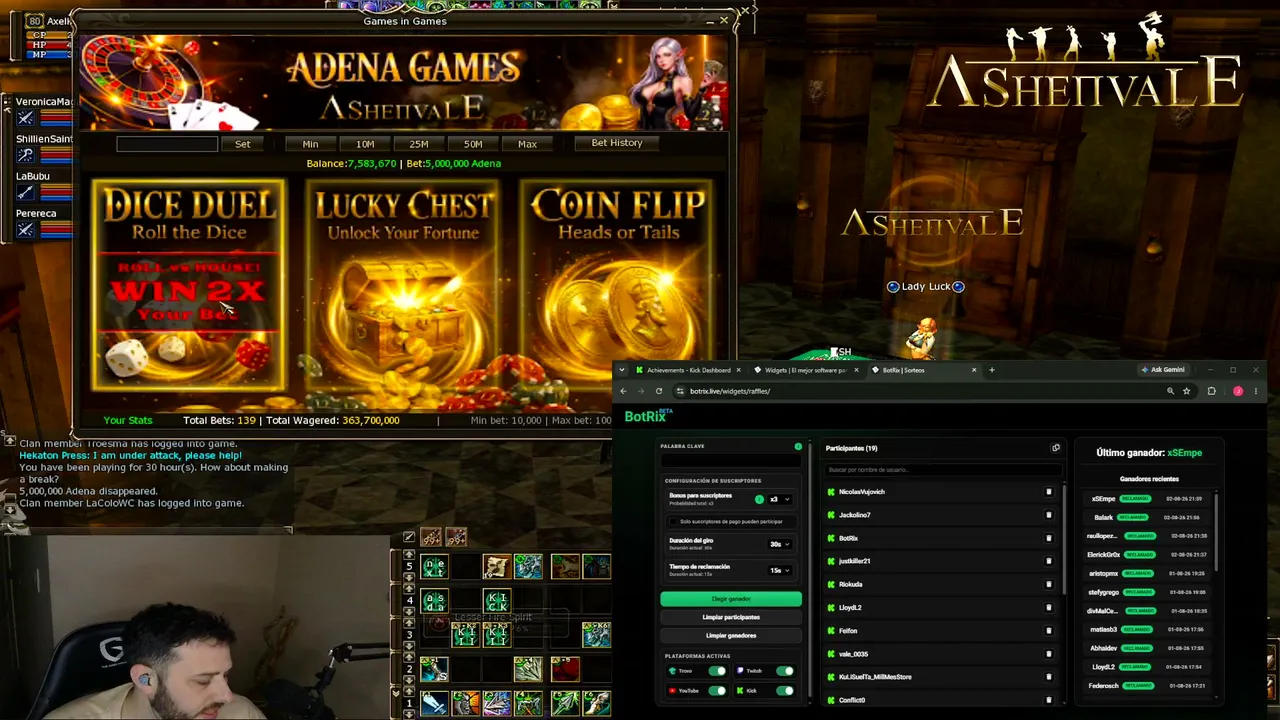
Task: Remove Jackolino7 using the trash icon
Action: point(1048,515)
